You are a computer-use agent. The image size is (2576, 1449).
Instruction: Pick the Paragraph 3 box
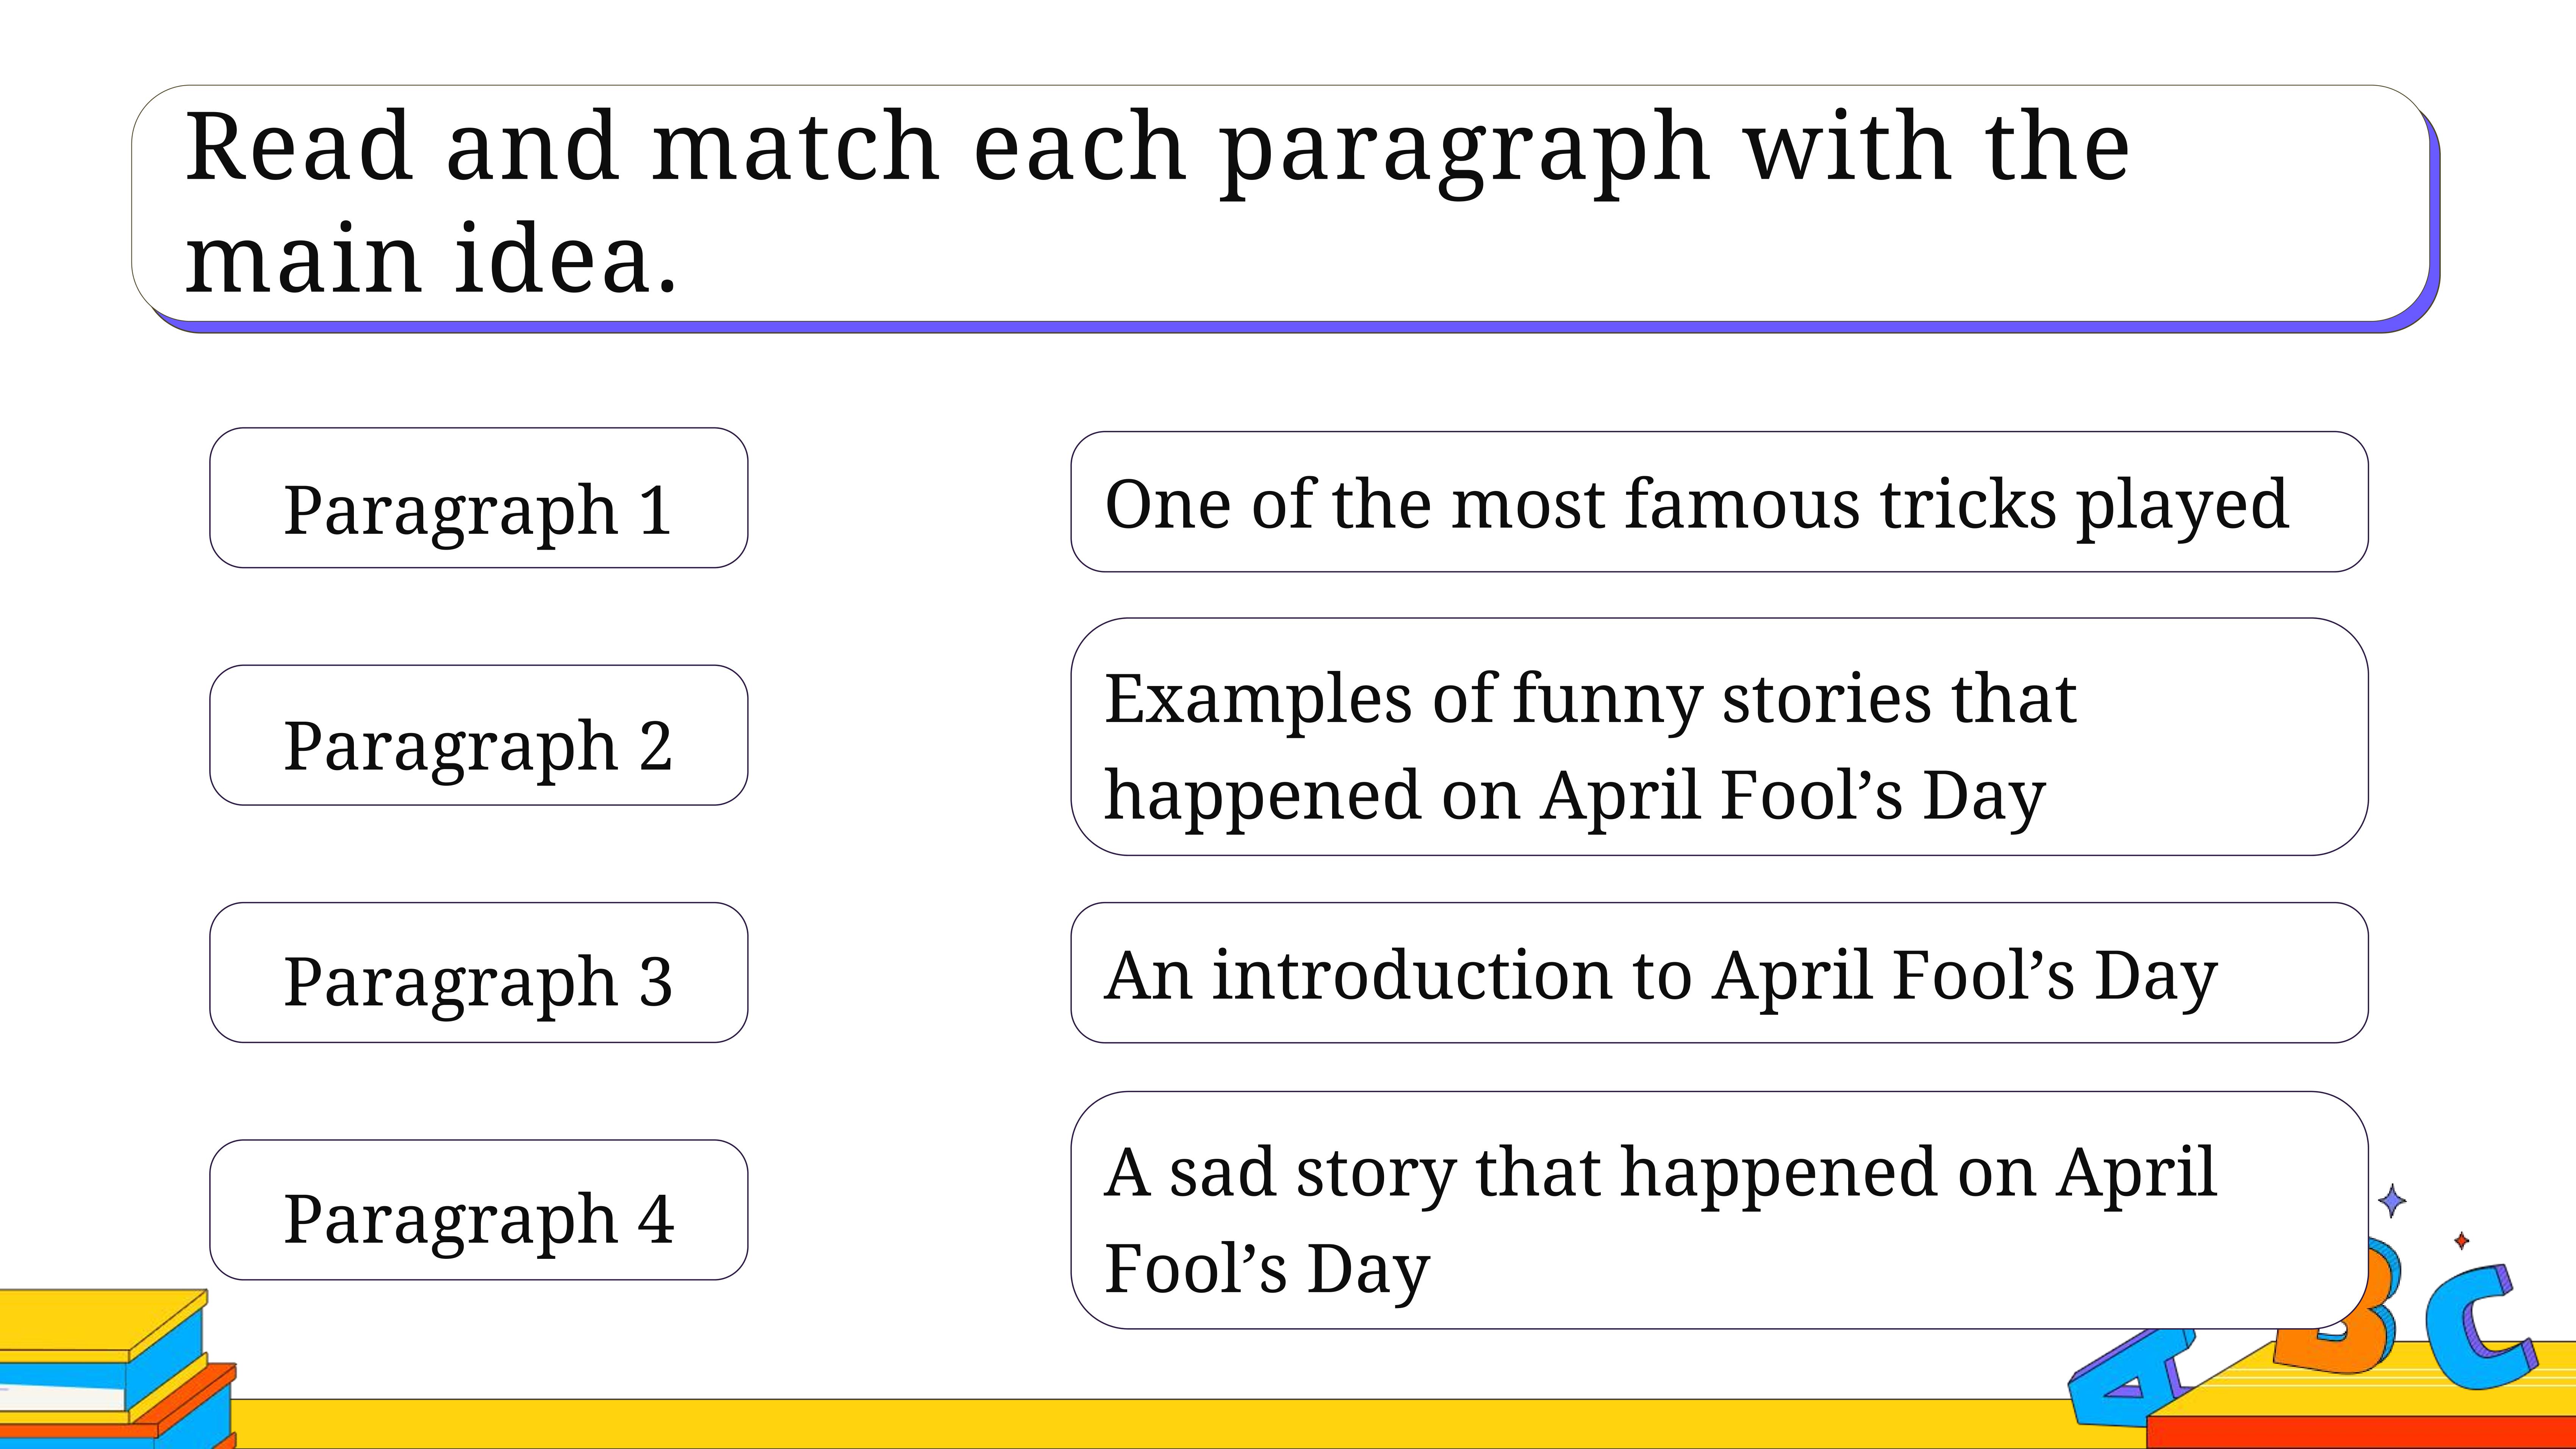[478, 972]
